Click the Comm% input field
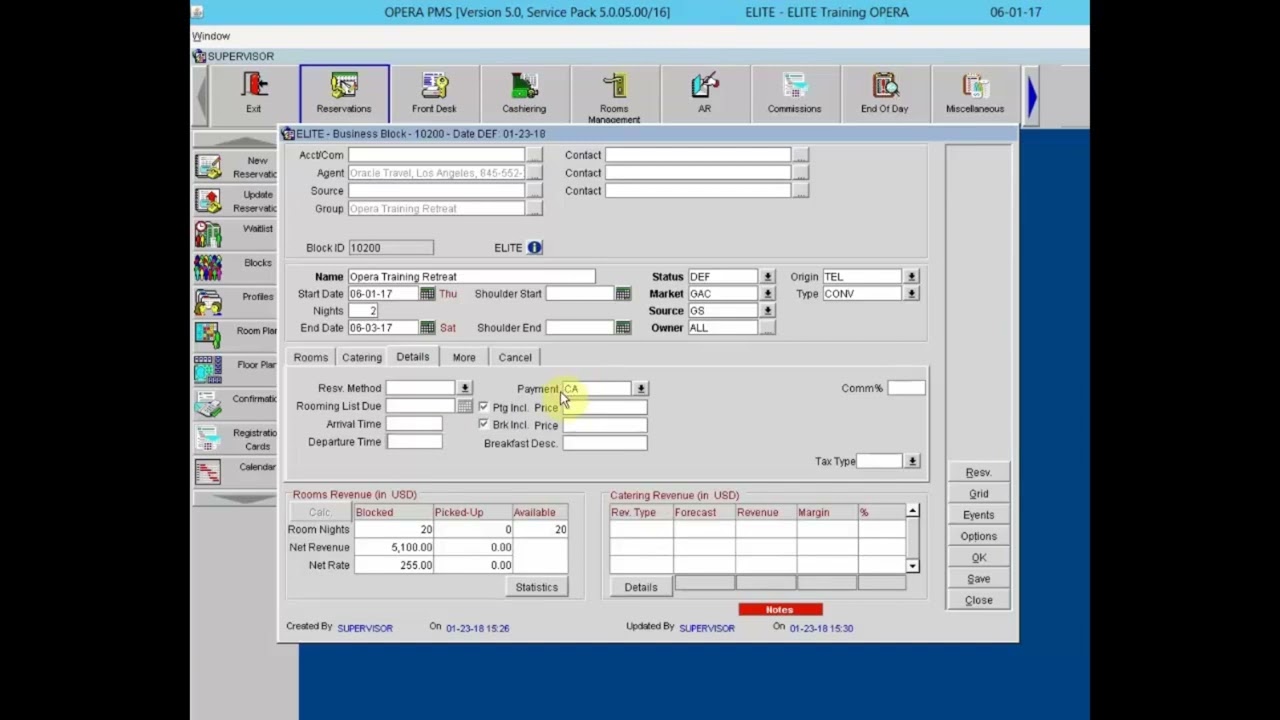The height and width of the screenshot is (720, 1280). click(x=906, y=388)
